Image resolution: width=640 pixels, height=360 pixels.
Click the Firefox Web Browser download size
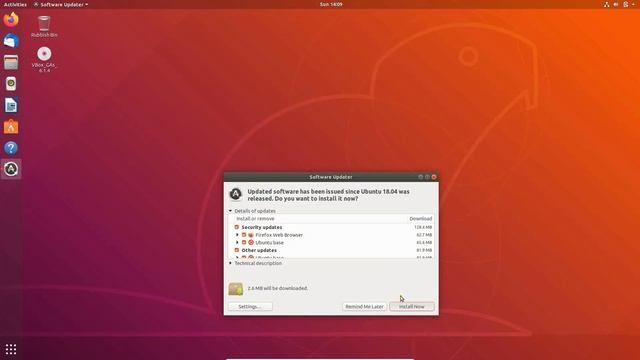[x=424, y=235]
